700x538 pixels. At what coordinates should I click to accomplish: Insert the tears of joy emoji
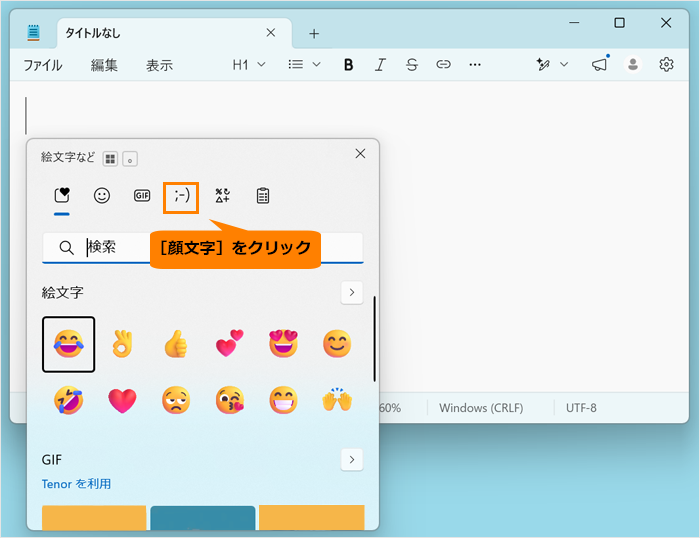[x=68, y=344]
